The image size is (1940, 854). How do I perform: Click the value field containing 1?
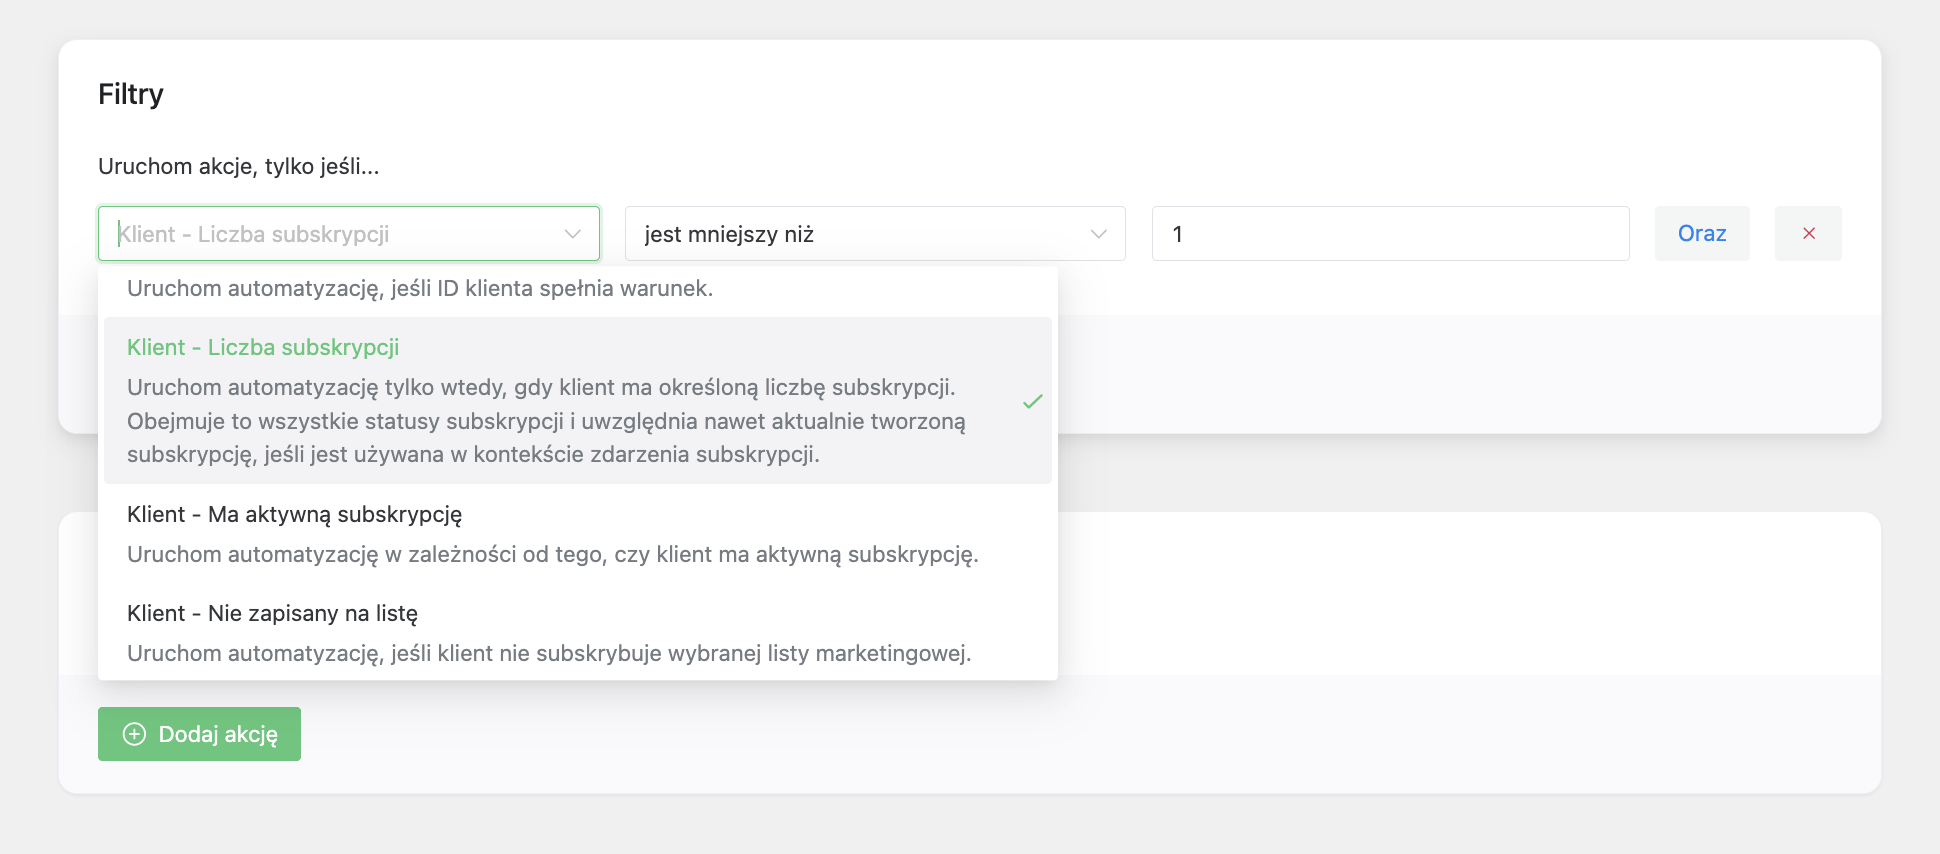click(x=1390, y=234)
